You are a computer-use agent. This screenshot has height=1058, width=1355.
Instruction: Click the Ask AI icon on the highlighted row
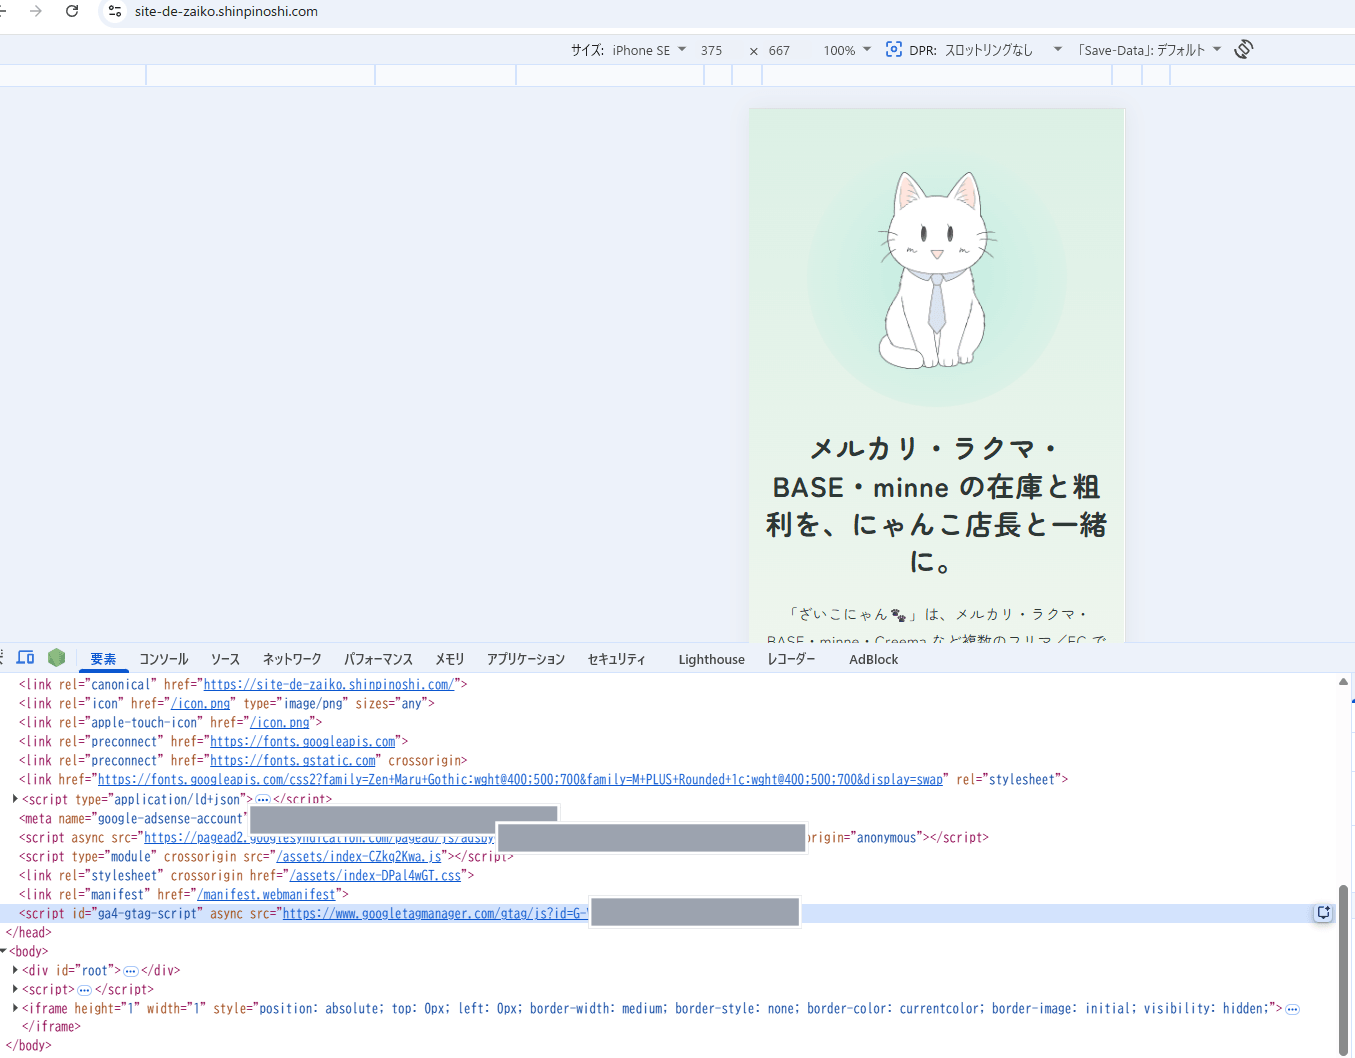click(1323, 912)
